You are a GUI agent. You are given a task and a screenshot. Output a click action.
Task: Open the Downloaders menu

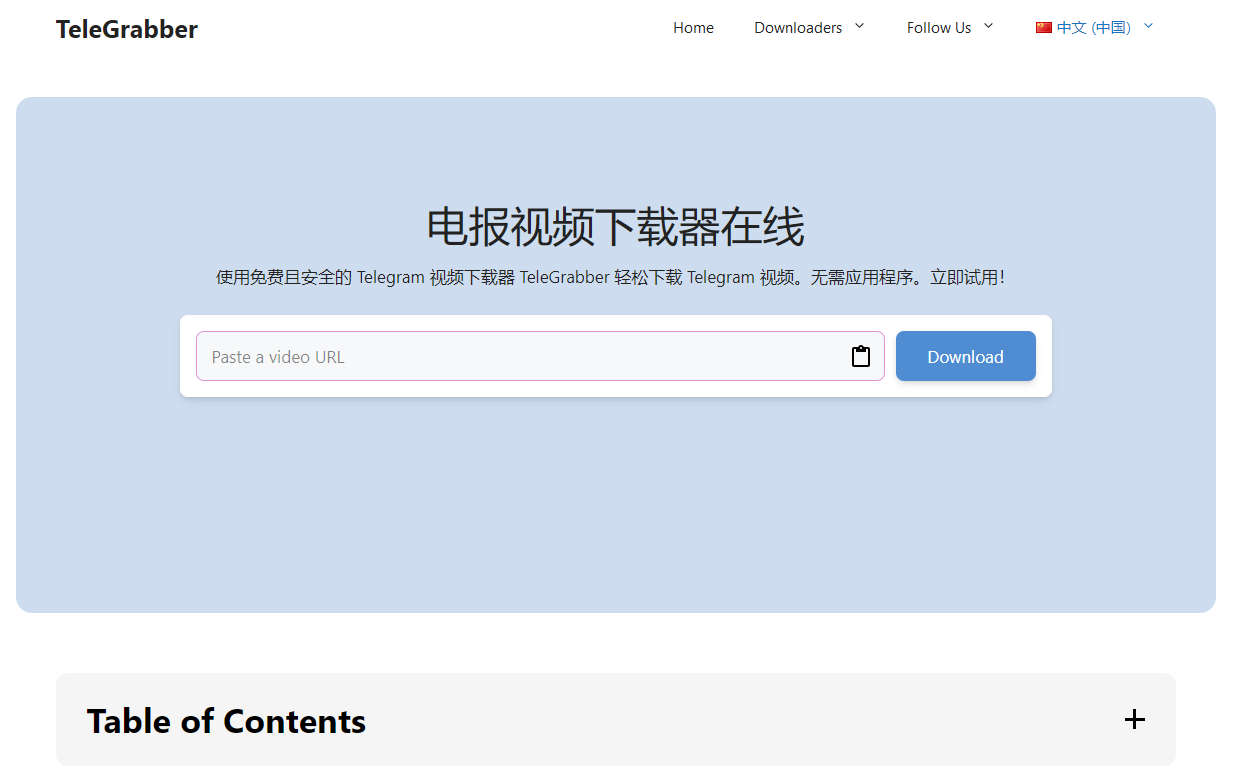point(798,28)
